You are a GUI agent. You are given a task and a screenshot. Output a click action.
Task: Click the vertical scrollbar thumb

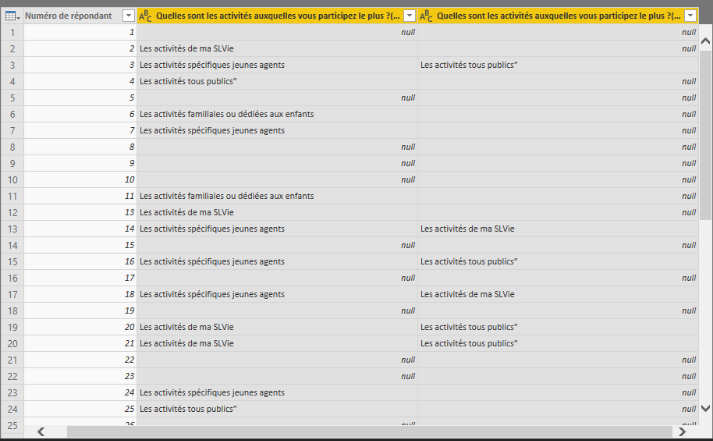pyautogui.click(x=705, y=137)
